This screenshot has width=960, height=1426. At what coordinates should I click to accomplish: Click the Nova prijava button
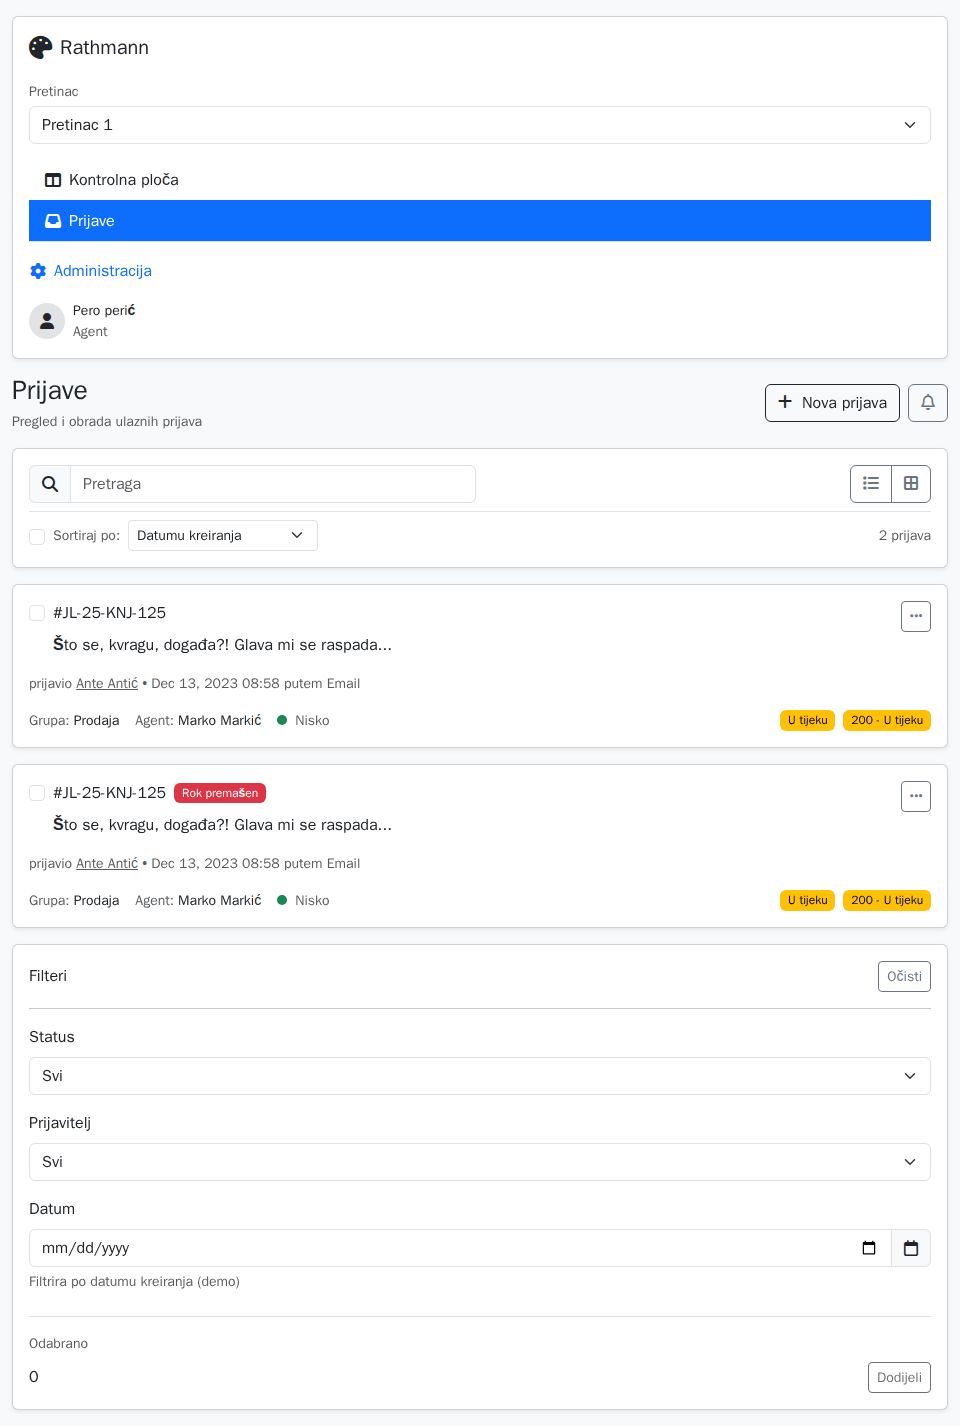tap(832, 403)
